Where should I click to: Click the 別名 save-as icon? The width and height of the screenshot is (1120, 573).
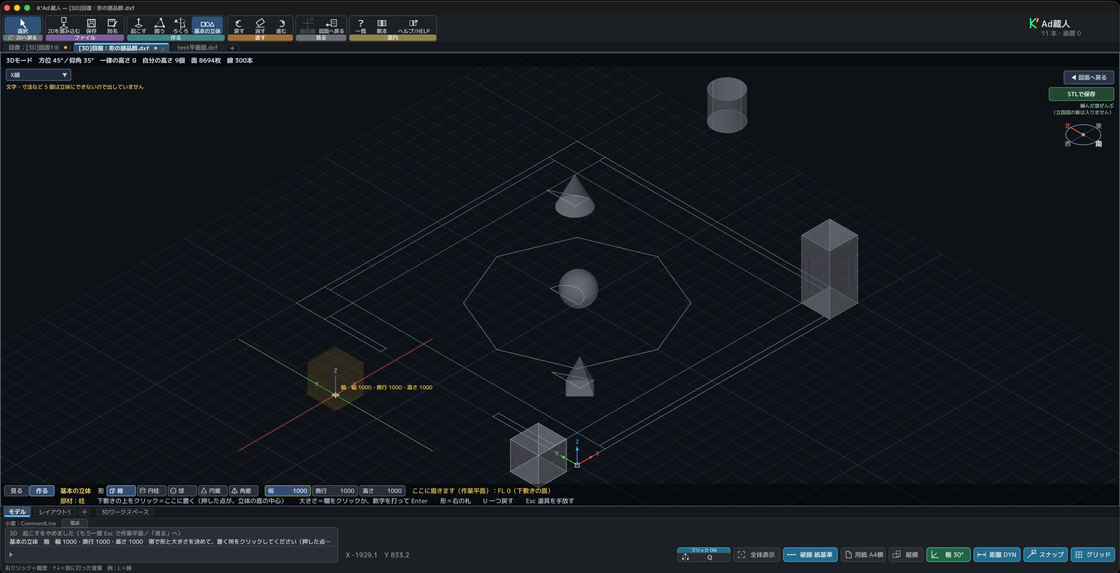point(112,26)
